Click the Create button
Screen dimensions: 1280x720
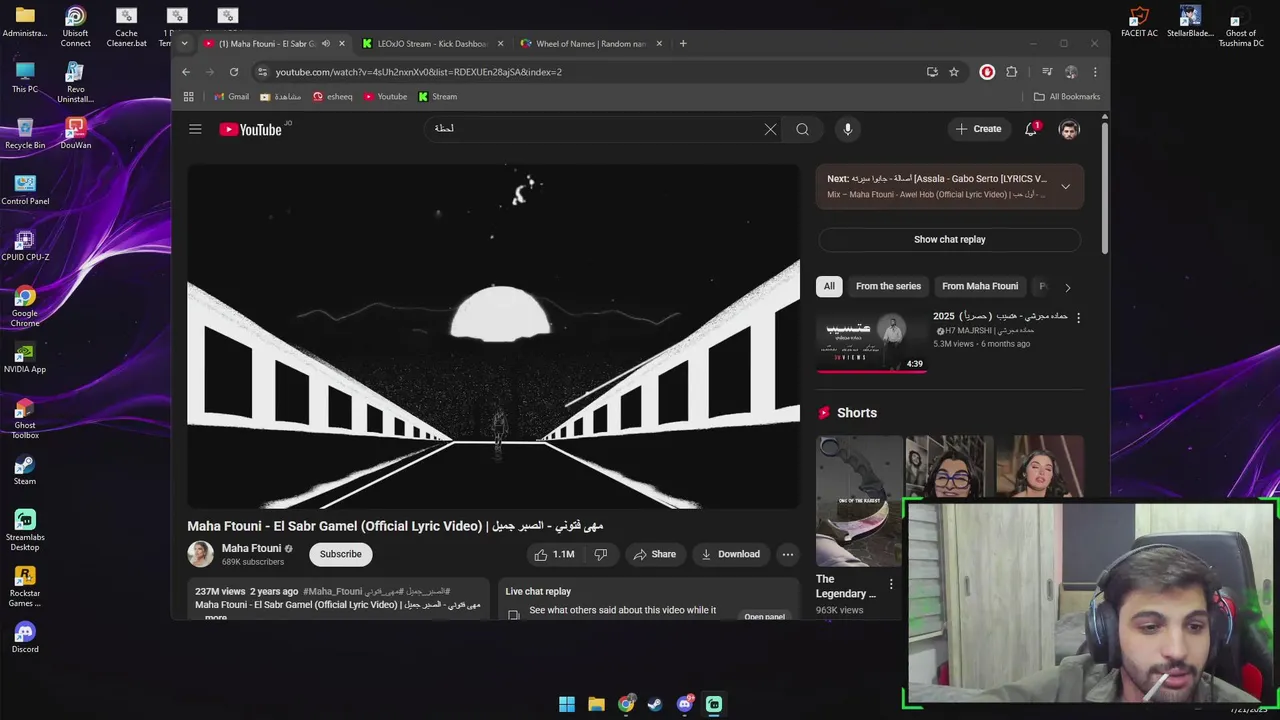977,129
